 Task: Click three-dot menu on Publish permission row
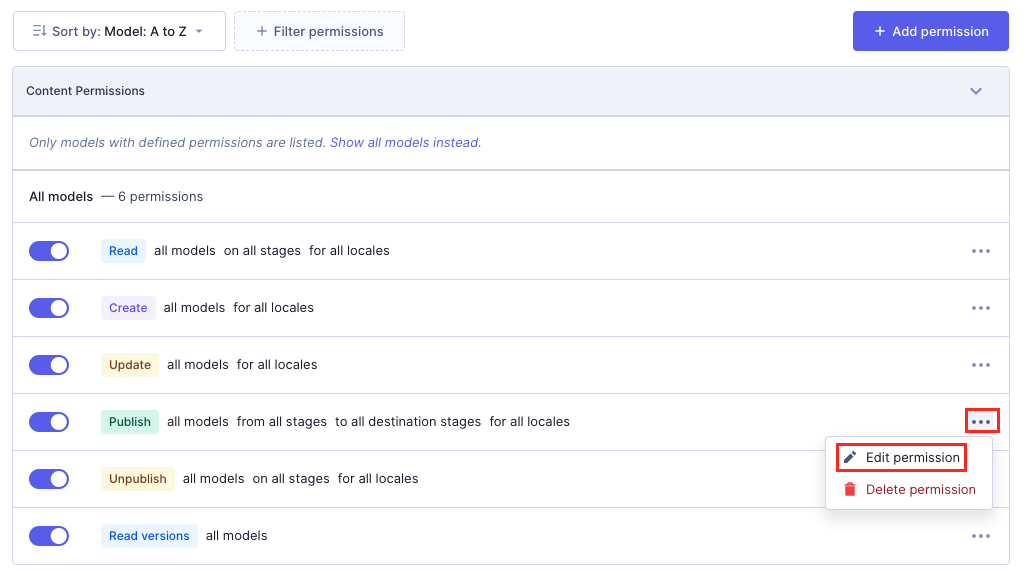click(981, 422)
